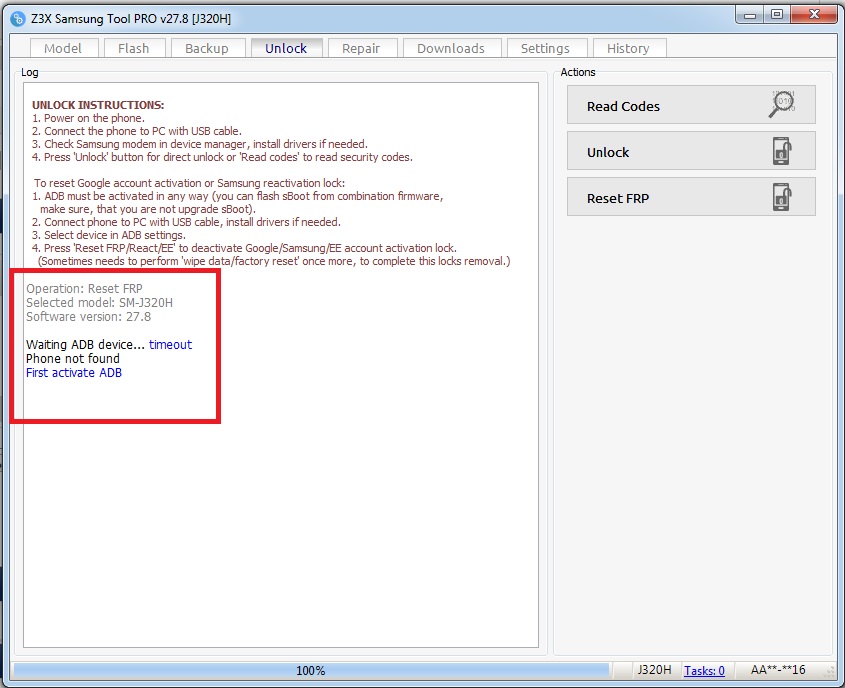This screenshot has width=845, height=688.
Task: Click the 'UNLOCK INSTRUCTIONS:' heading
Action: click(x=98, y=105)
